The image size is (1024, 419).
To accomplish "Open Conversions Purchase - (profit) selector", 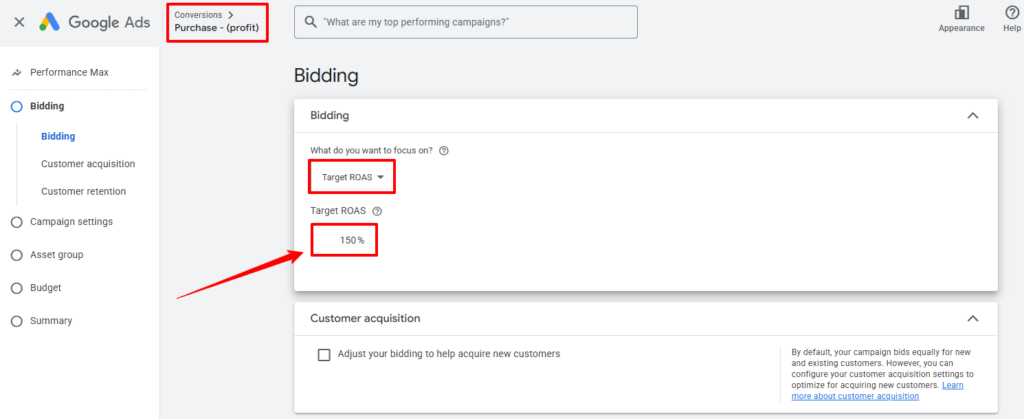I will tap(217, 22).
